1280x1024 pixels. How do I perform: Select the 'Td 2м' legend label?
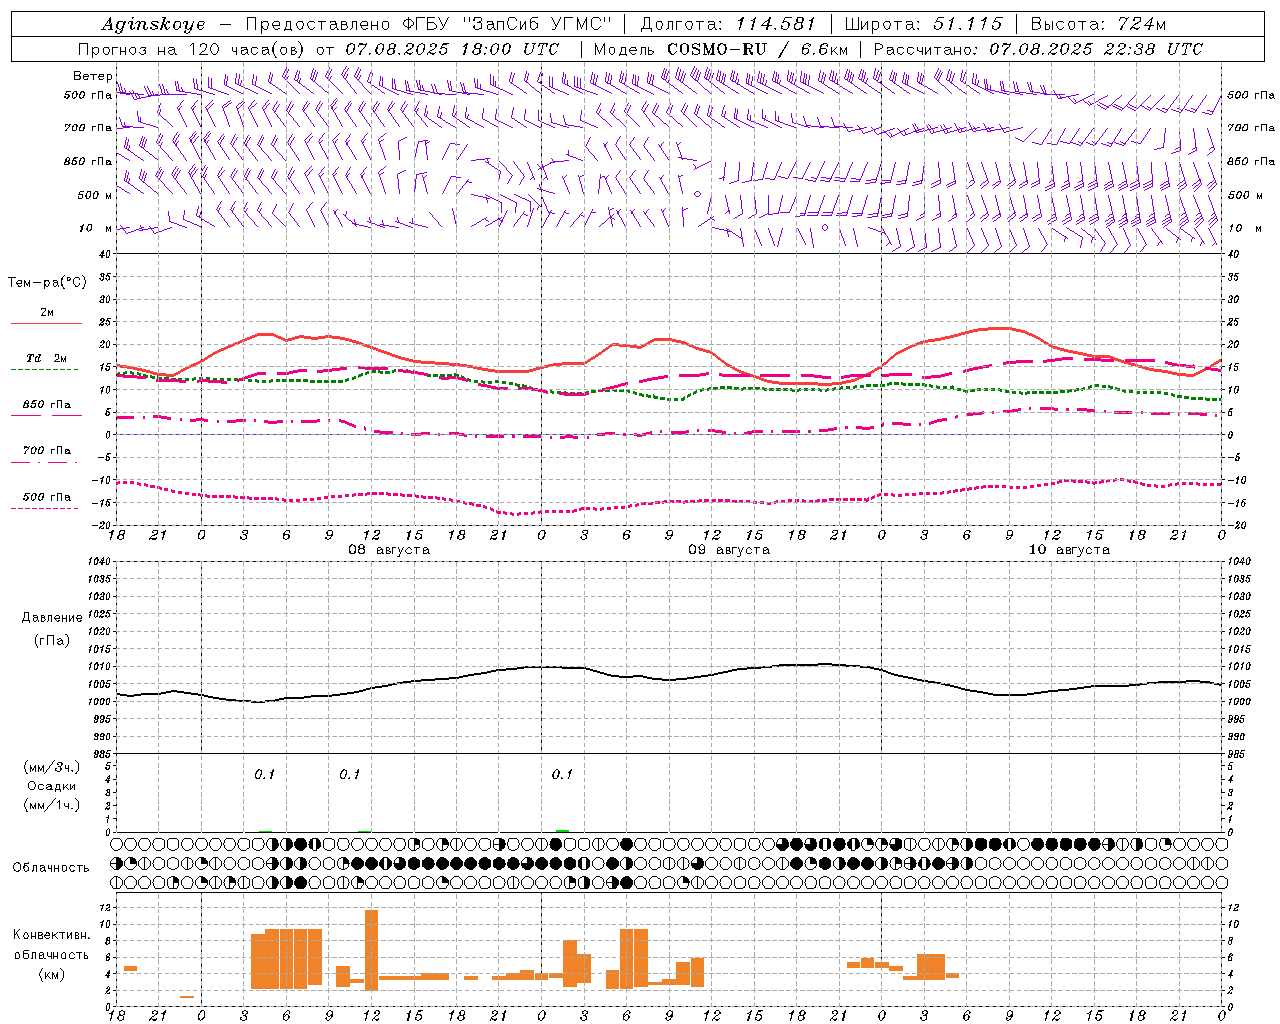pyautogui.click(x=47, y=358)
